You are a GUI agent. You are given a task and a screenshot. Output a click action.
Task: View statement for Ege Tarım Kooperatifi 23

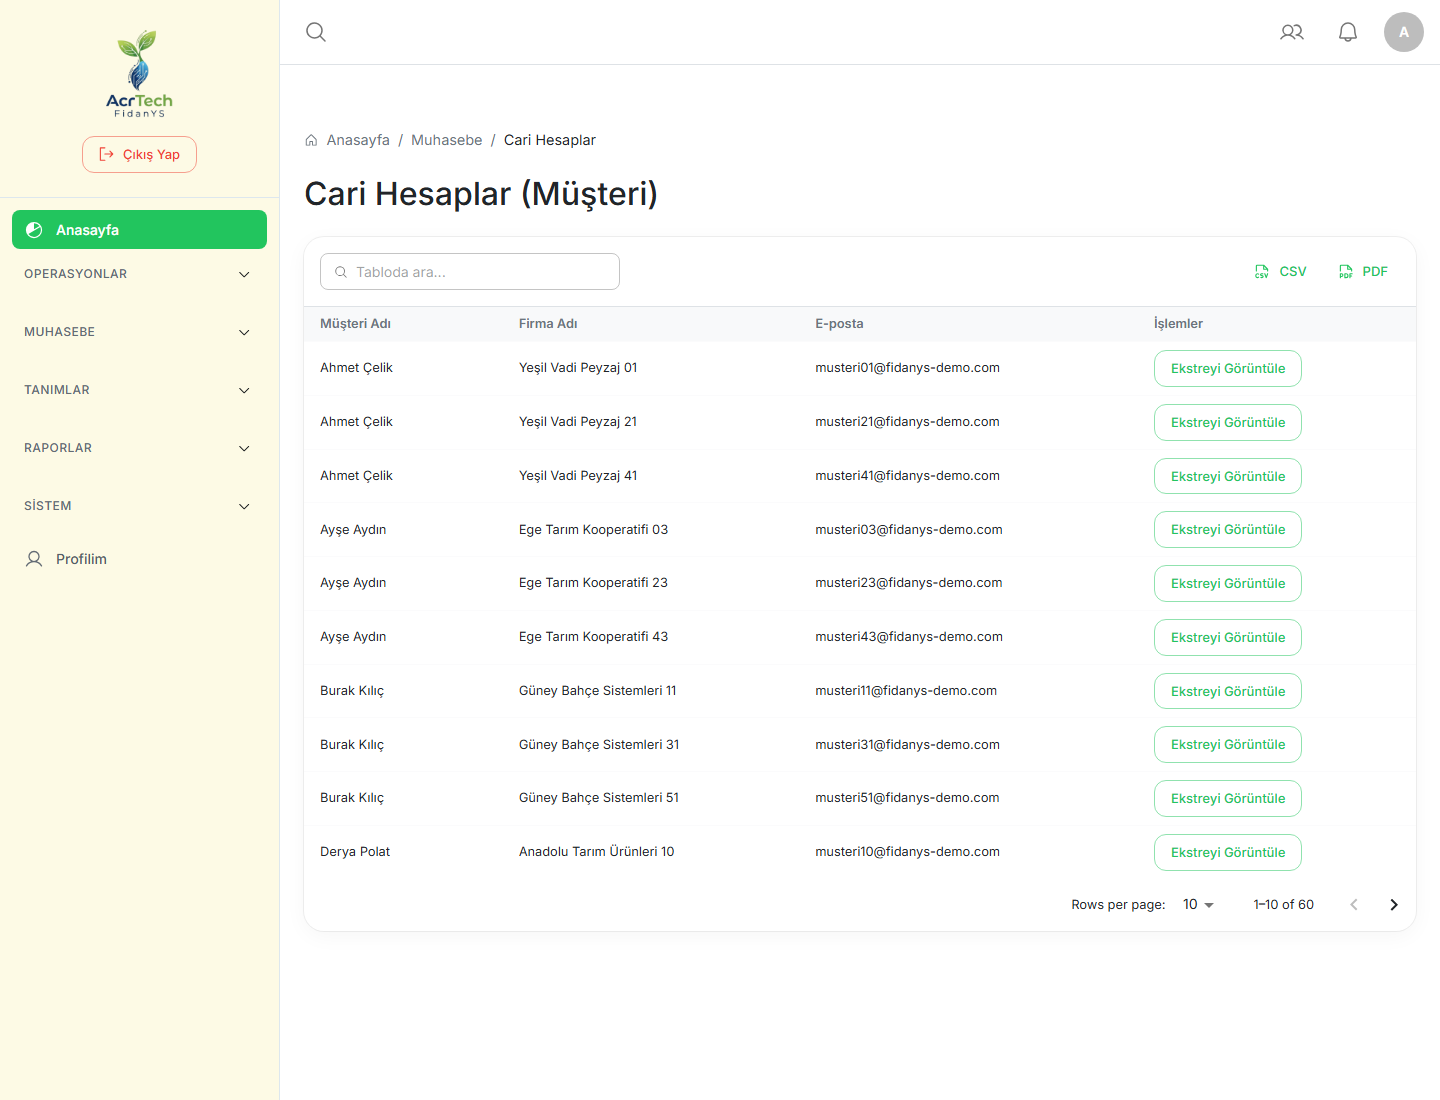click(1228, 584)
